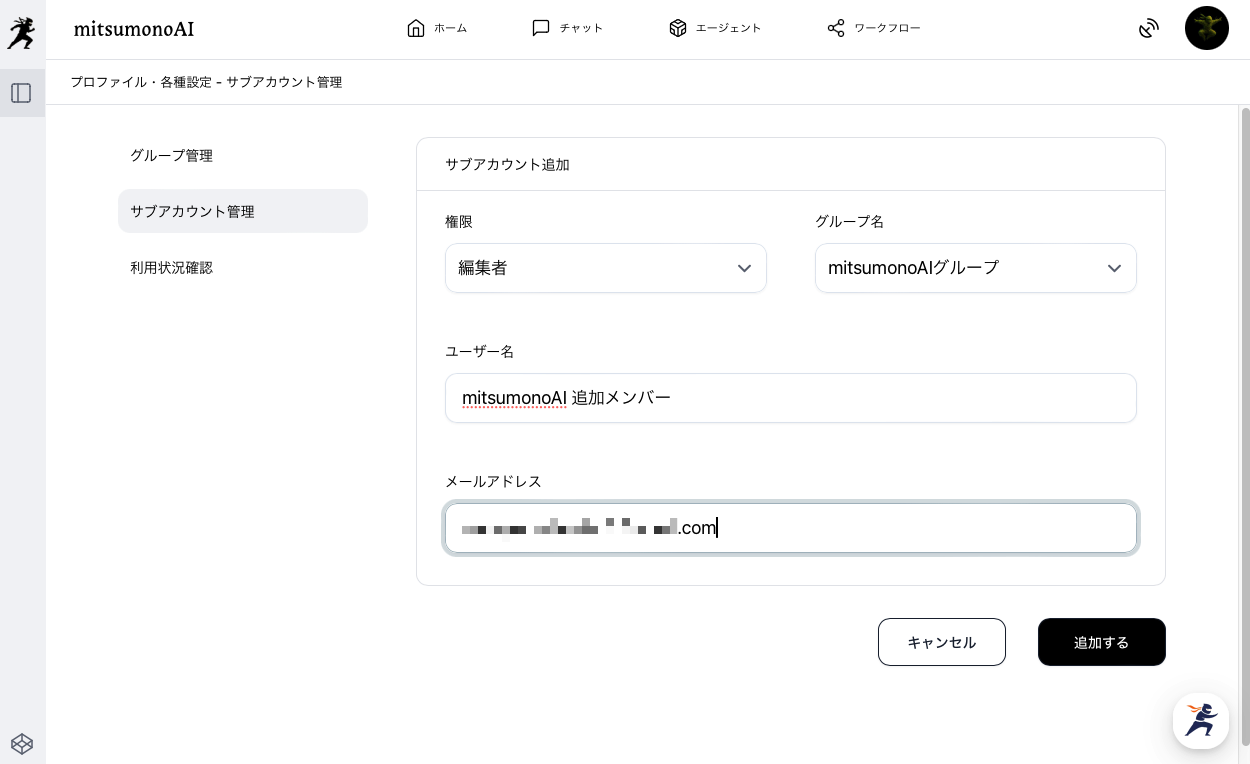Select 利用状況確認 in side menu

click(x=171, y=267)
